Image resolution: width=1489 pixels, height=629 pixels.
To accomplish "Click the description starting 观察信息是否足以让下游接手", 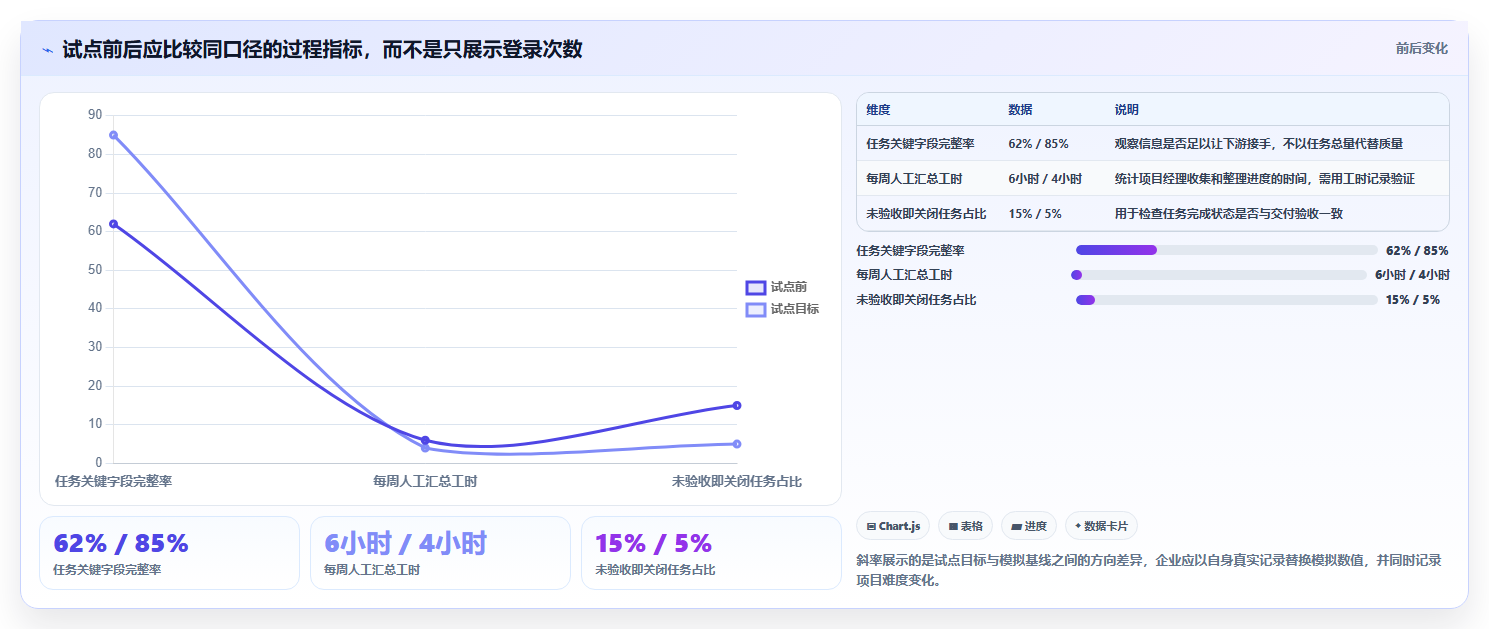I will 1258,144.
